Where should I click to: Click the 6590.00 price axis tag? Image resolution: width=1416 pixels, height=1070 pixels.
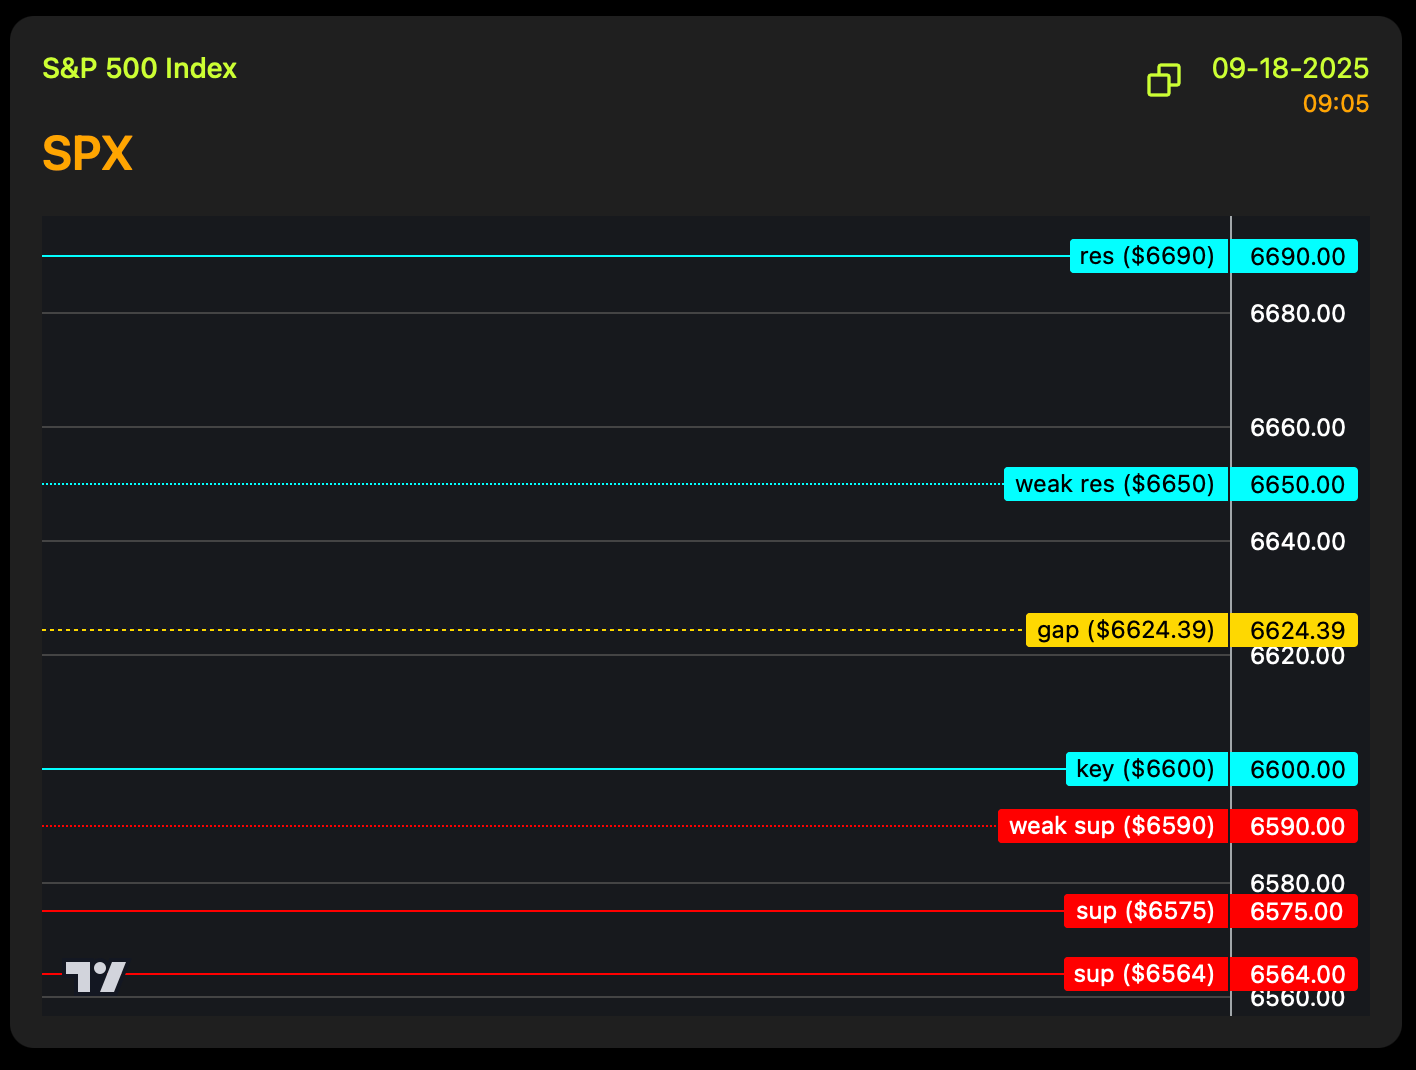[1295, 826]
